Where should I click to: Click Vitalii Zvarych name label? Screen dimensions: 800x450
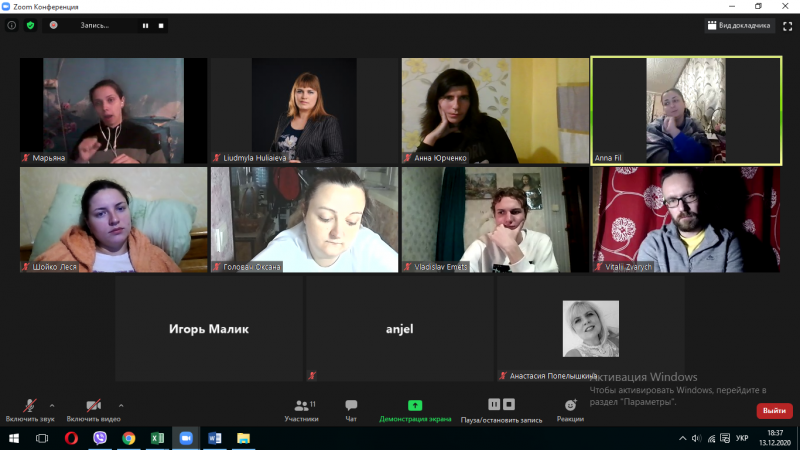click(x=628, y=267)
